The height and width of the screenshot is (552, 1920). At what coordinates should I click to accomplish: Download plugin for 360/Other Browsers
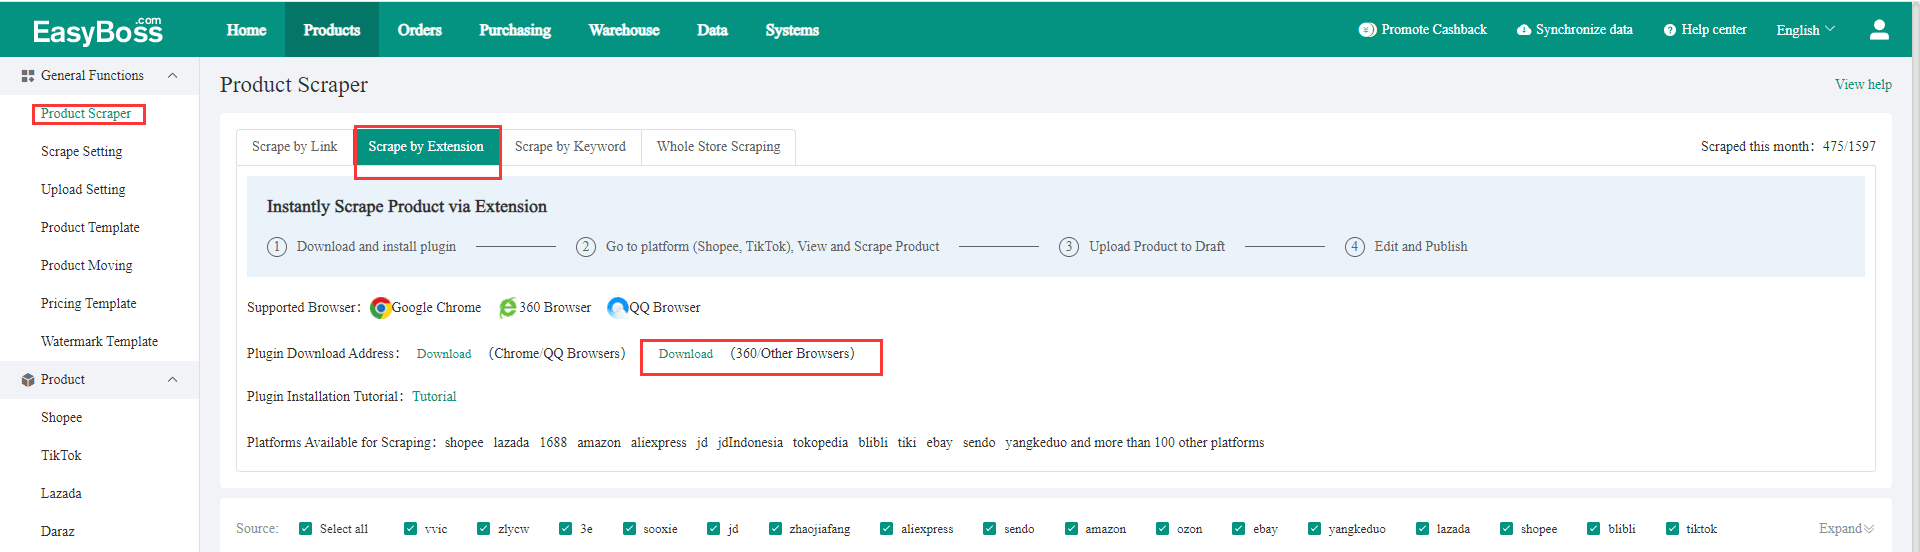(686, 354)
